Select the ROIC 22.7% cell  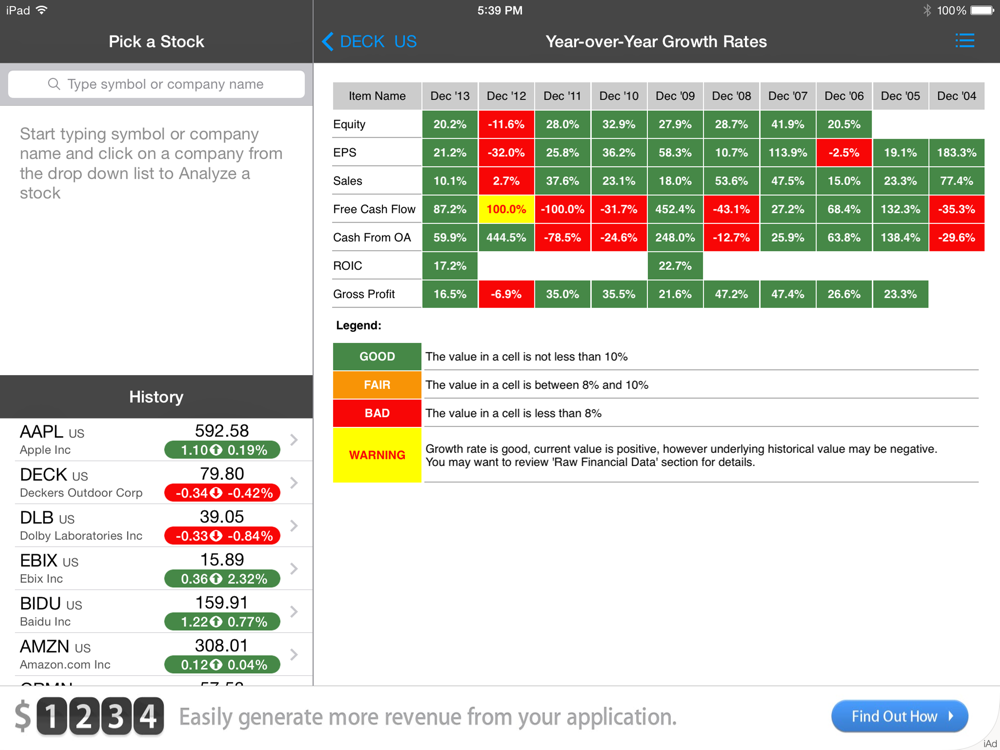(x=675, y=266)
